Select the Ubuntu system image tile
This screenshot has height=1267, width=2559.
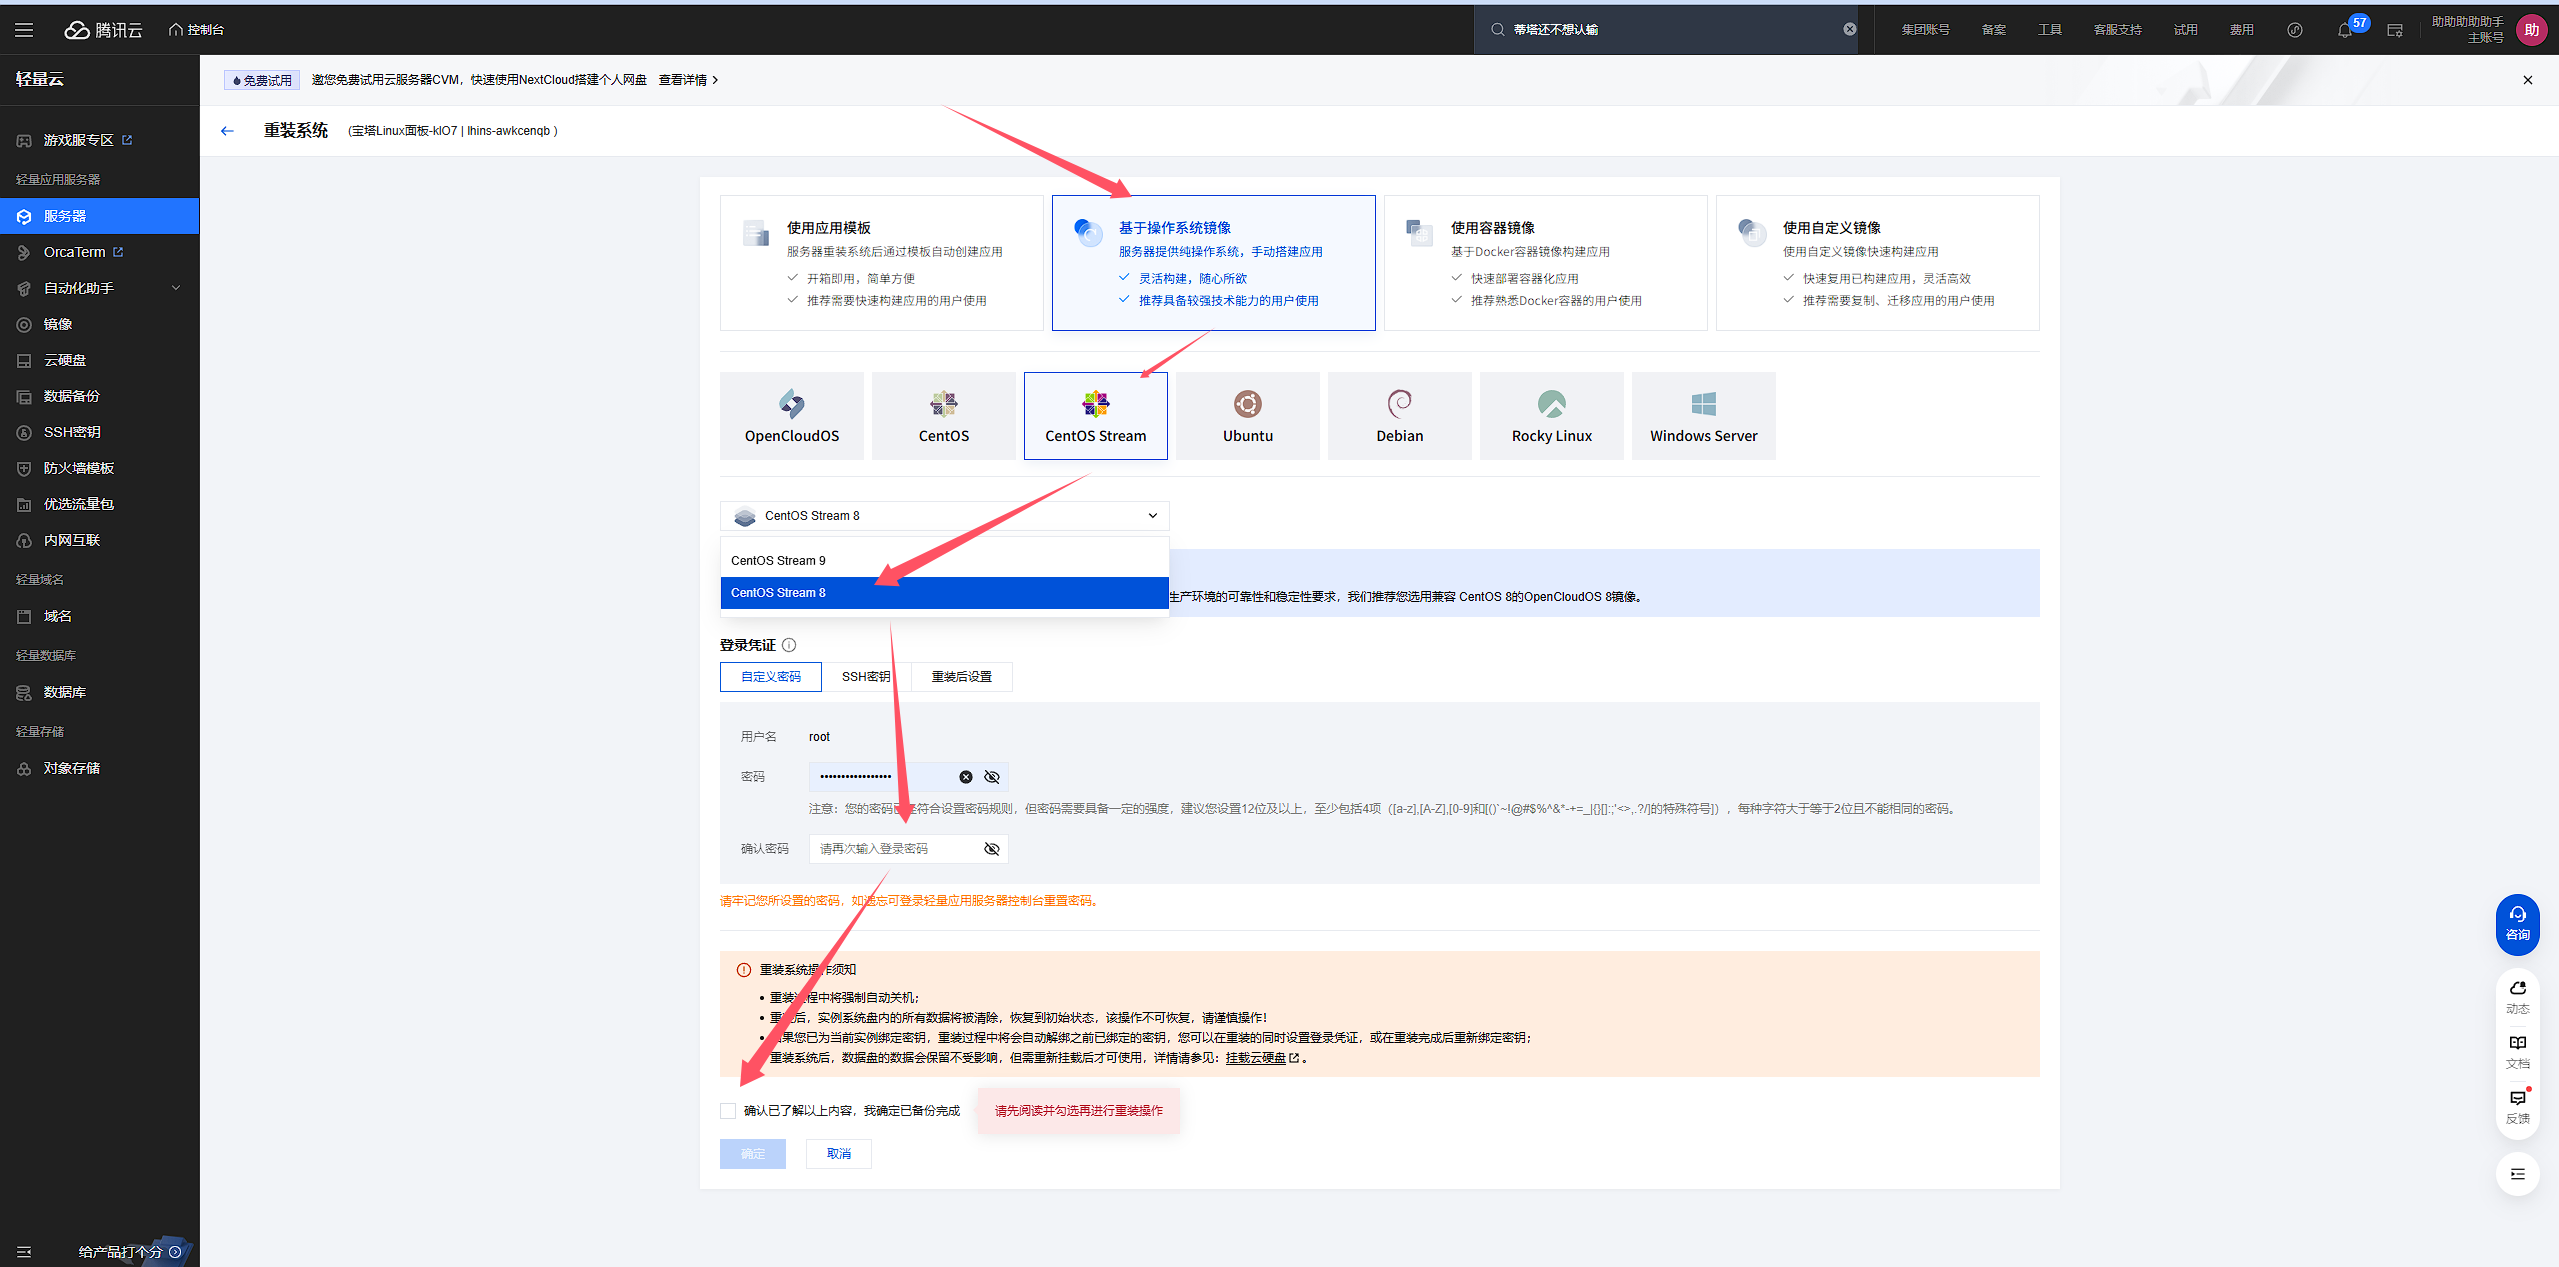(1247, 416)
